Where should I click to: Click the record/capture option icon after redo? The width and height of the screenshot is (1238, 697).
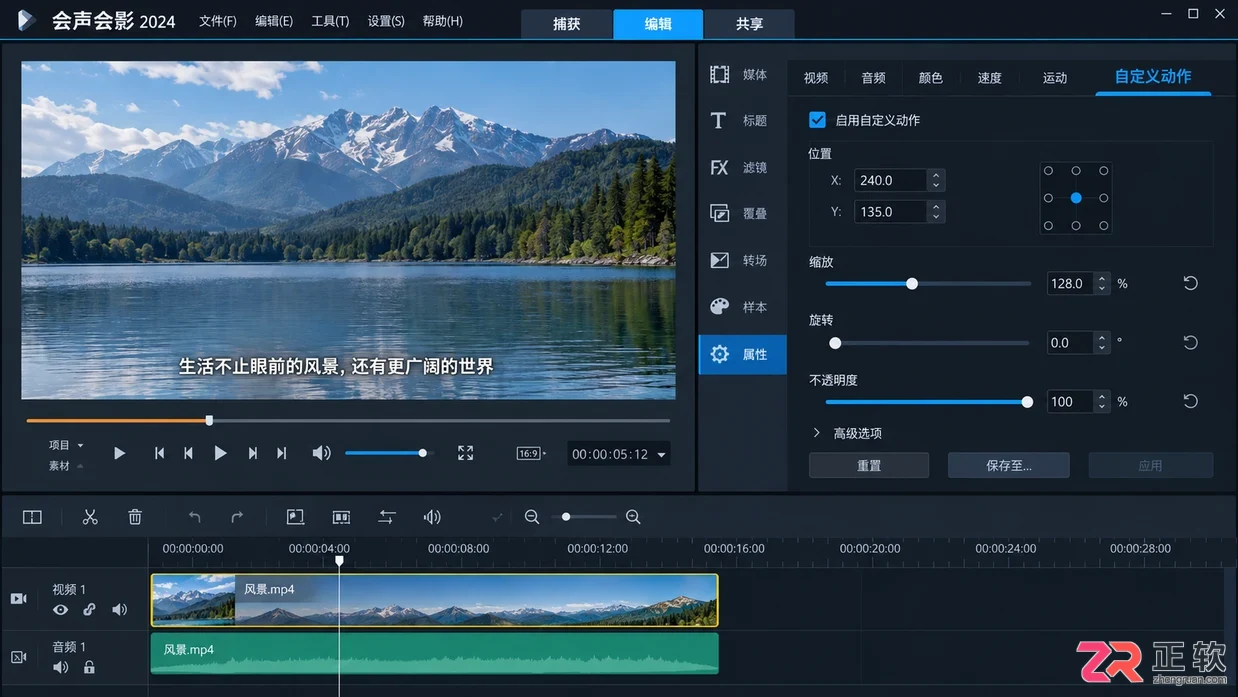(295, 517)
